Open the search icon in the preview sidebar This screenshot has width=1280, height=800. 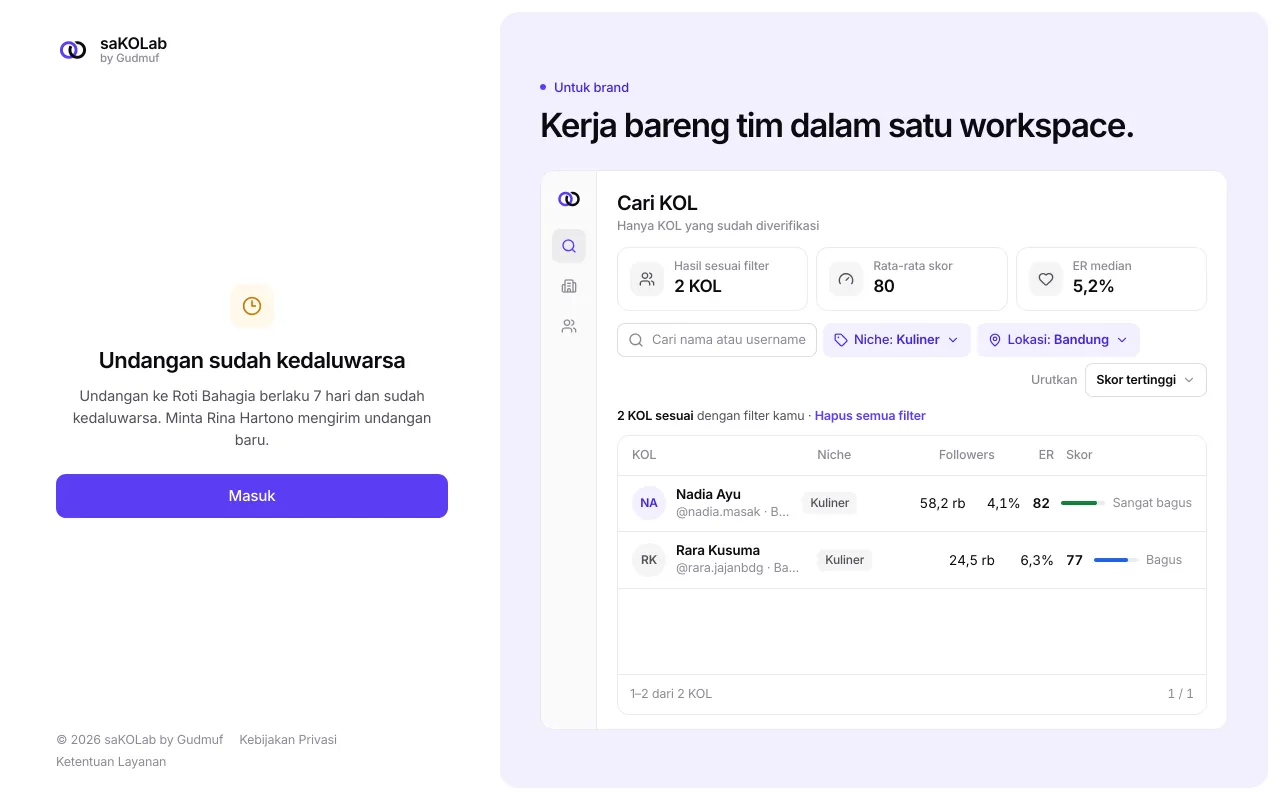[x=569, y=246]
